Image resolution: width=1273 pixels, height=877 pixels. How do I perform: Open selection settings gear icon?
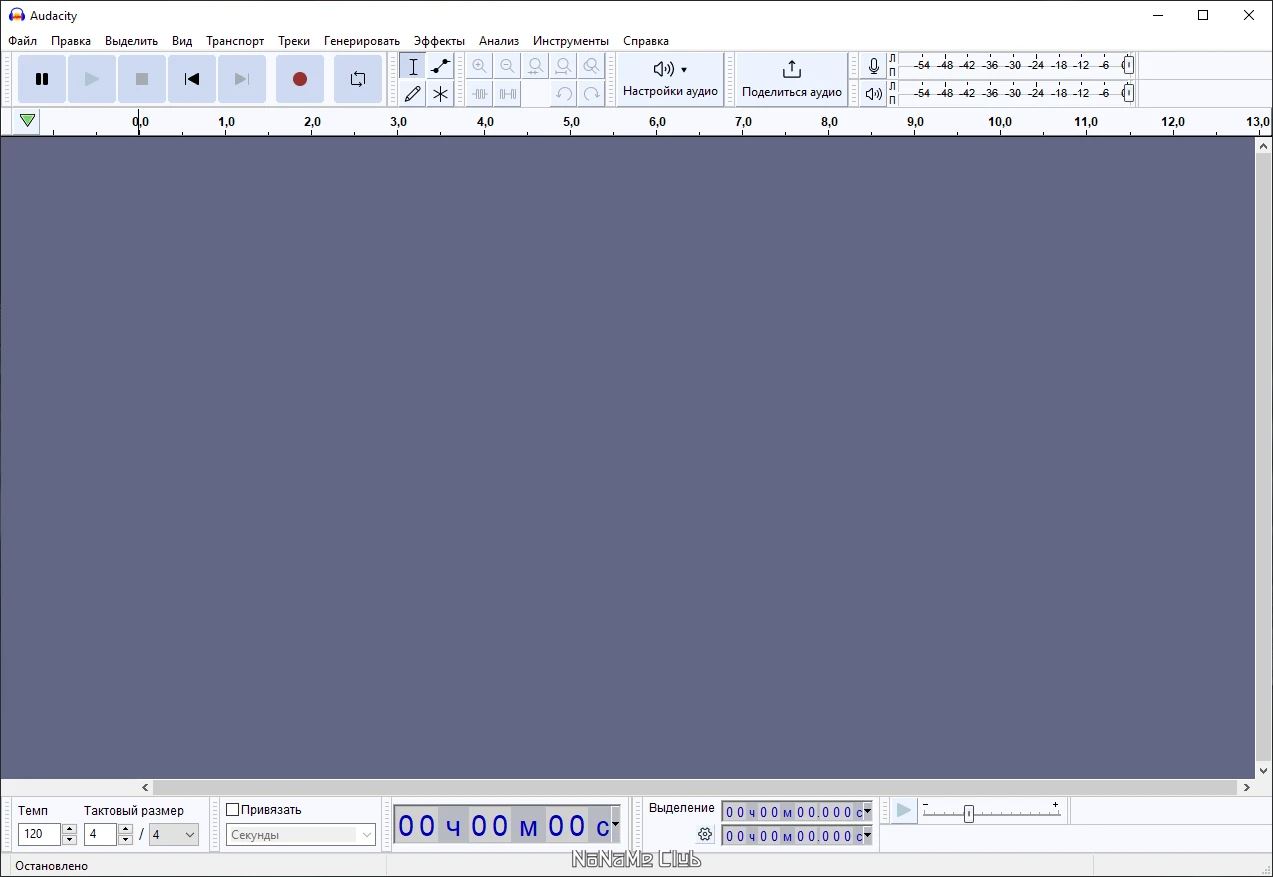pos(705,834)
